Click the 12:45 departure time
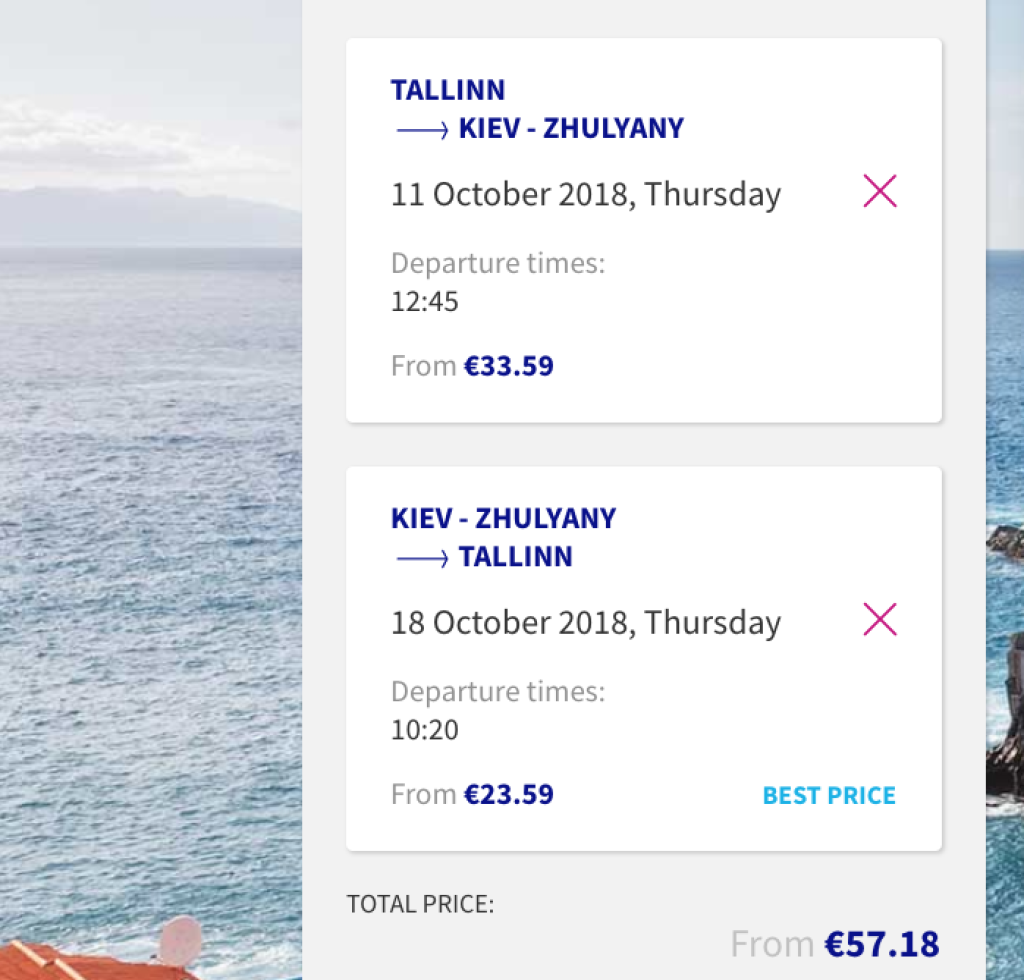 [x=424, y=302]
